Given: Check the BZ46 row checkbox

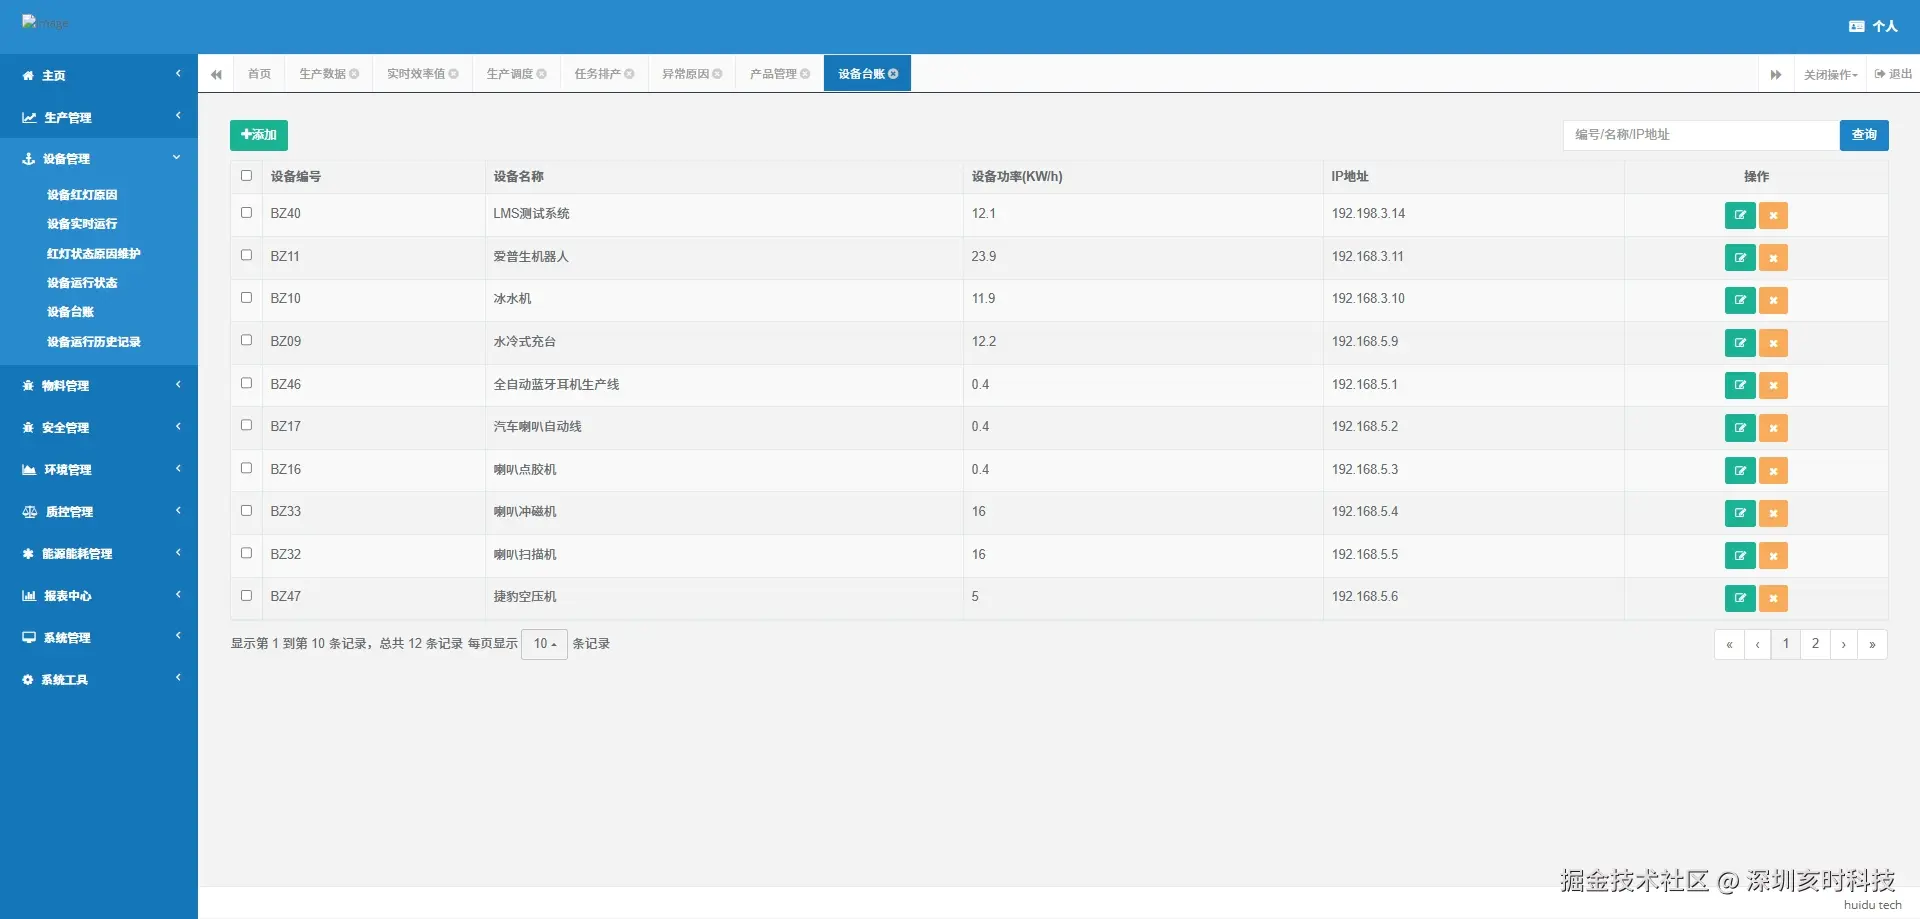Looking at the screenshot, I should [x=246, y=383].
